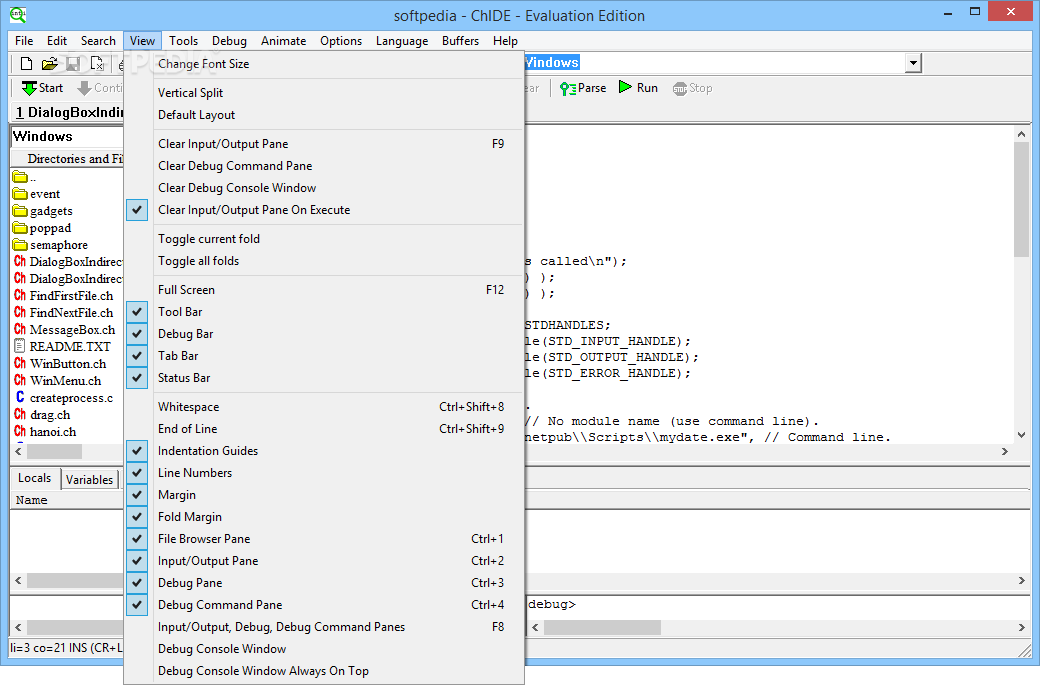This screenshot has height=685, width=1040.
Task: Click the Start debug button
Action: 42,88
